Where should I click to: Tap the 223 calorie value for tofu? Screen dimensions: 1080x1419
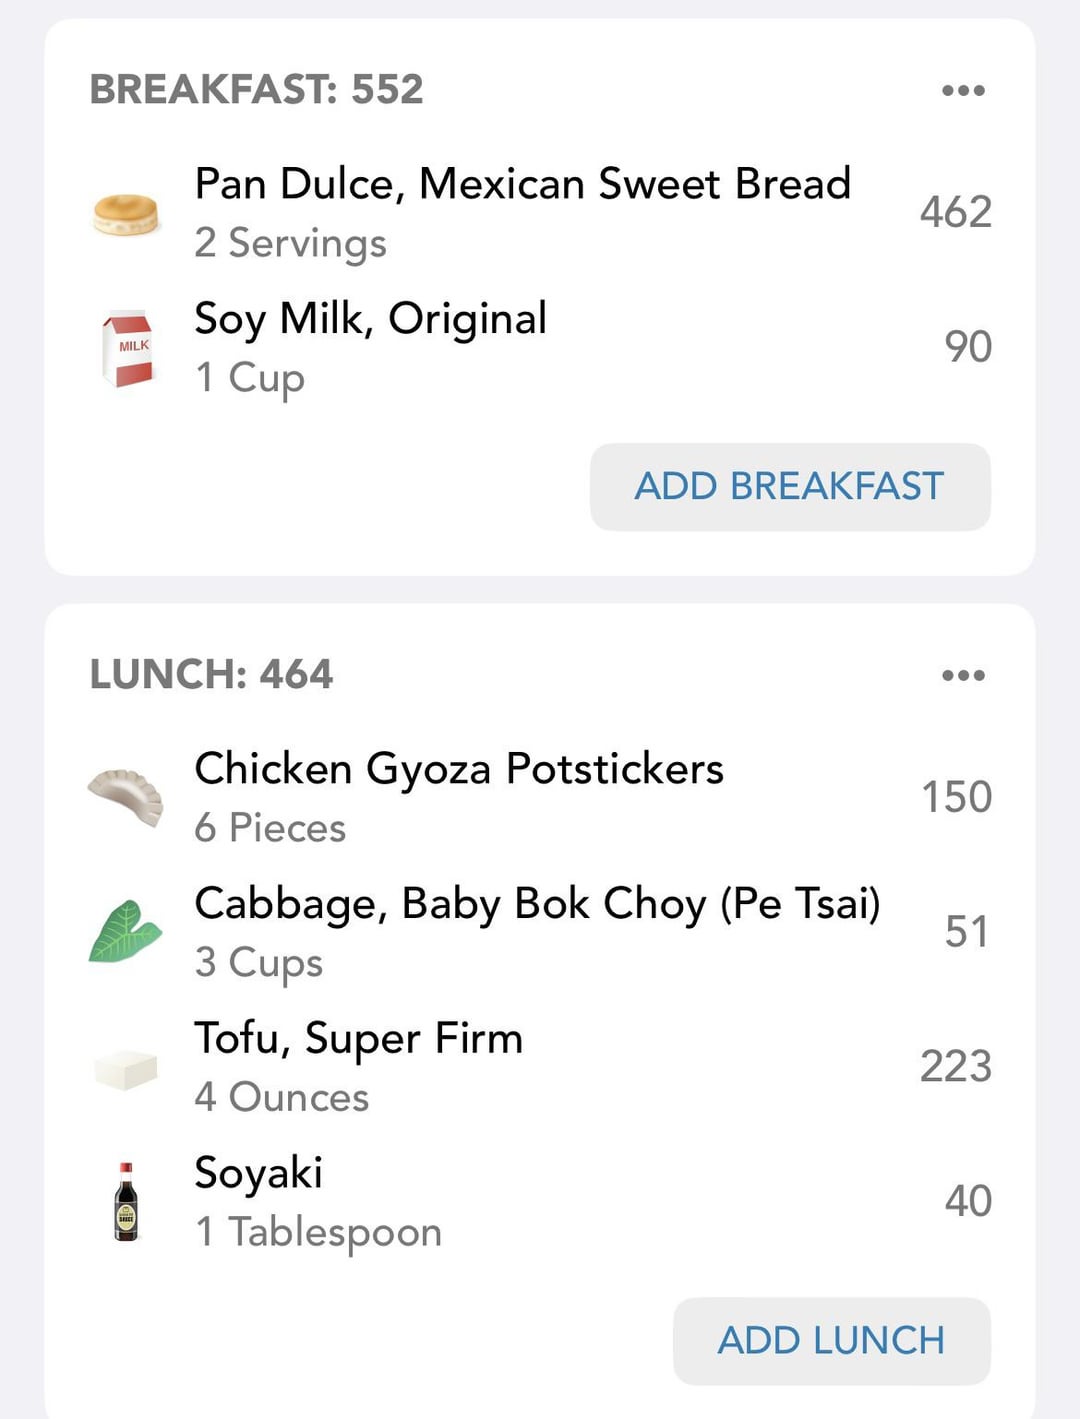coord(956,1066)
